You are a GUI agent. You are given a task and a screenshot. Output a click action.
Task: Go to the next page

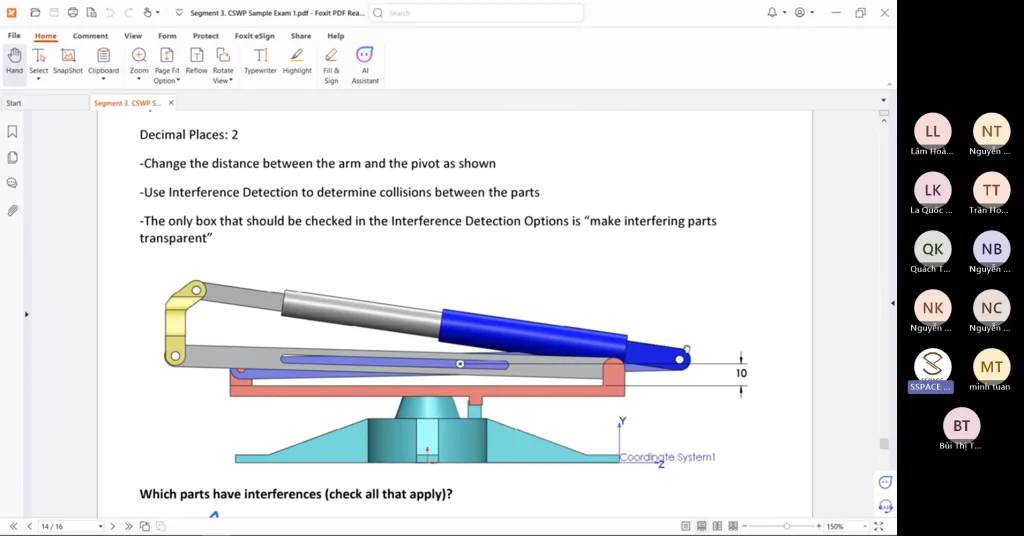click(112, 526)
